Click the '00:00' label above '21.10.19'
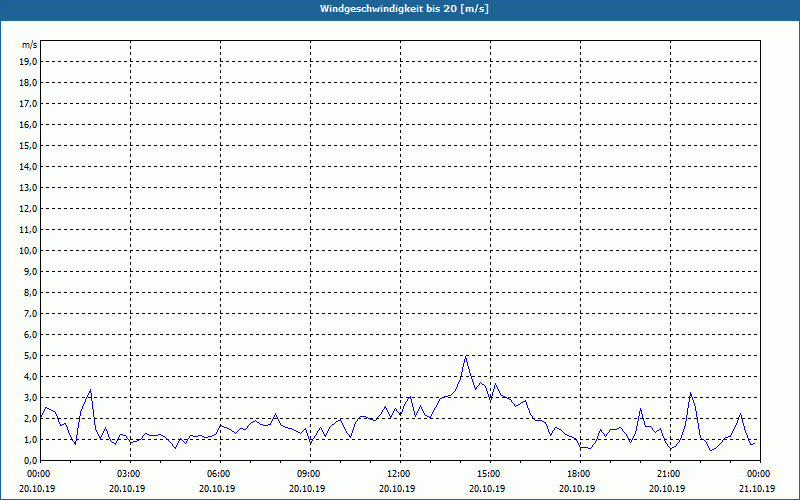 (x=760, y=474)
